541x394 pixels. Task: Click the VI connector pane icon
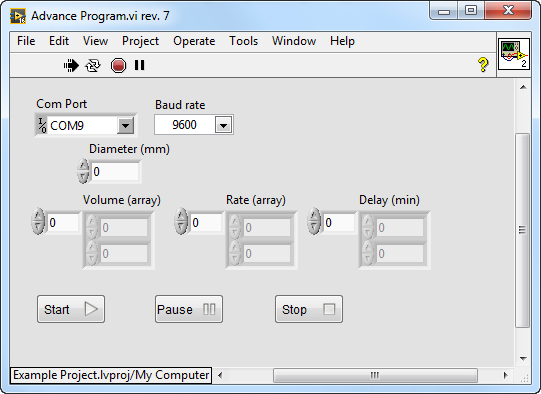tap(514, 54)
